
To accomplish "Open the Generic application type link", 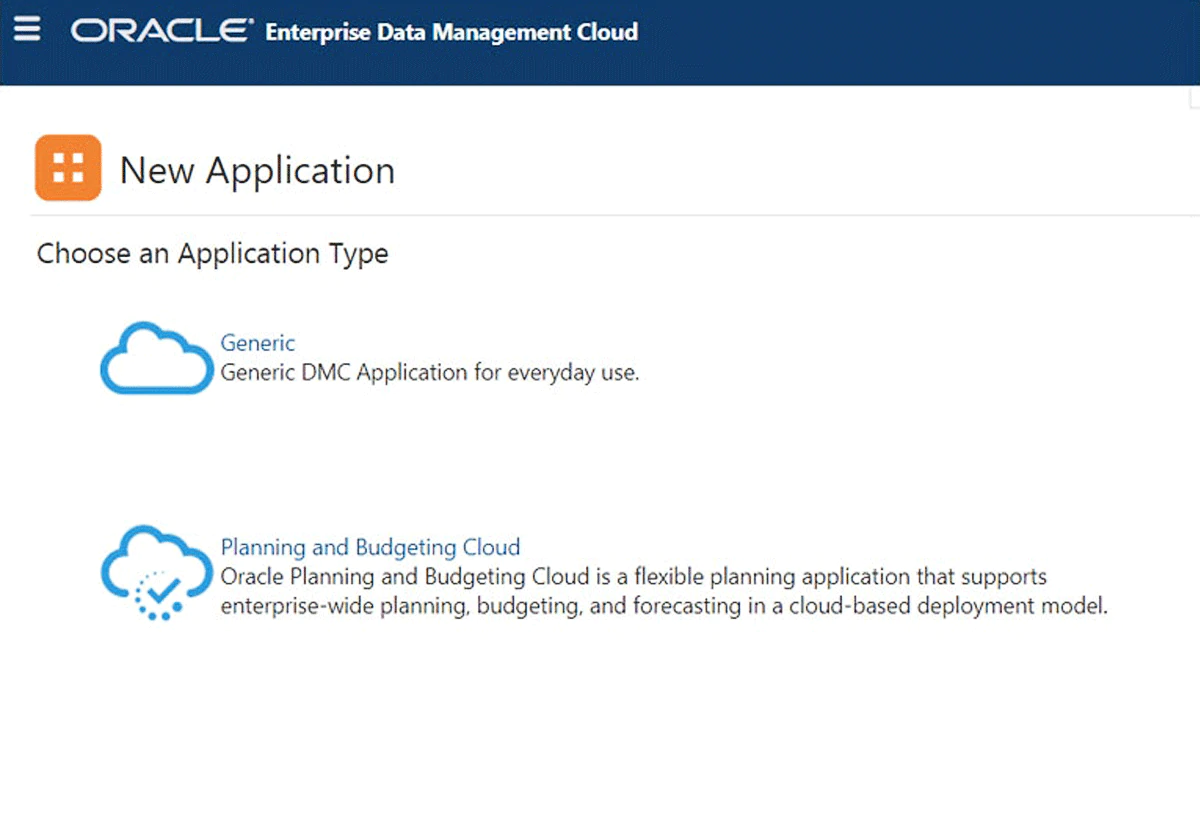I will click(x=257, y=343).
